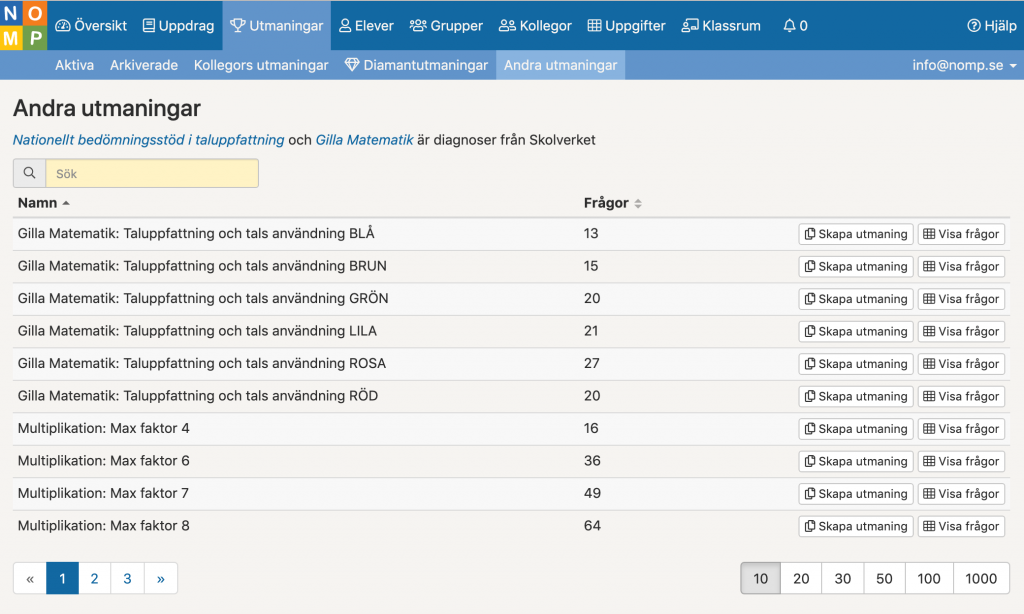
Task: Show questions for Max faktor 6
Action: pos(961,461)
